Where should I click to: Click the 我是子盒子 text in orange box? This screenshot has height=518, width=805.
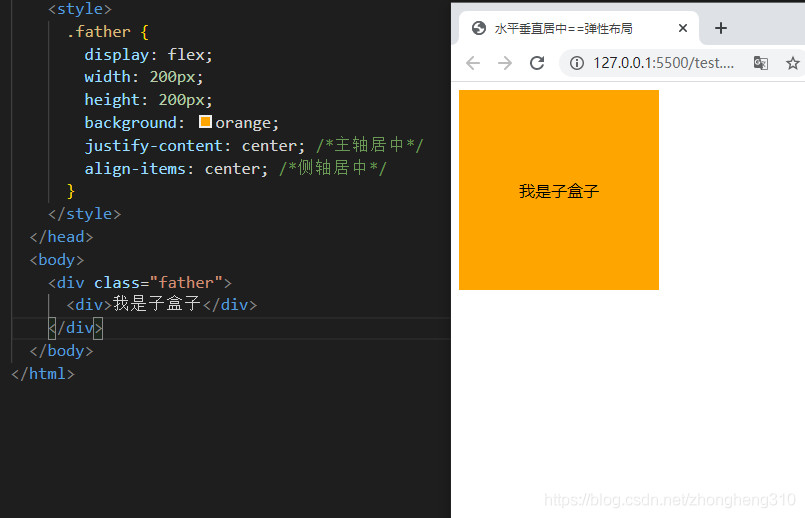pyautogui.click(x=559, y=191)
